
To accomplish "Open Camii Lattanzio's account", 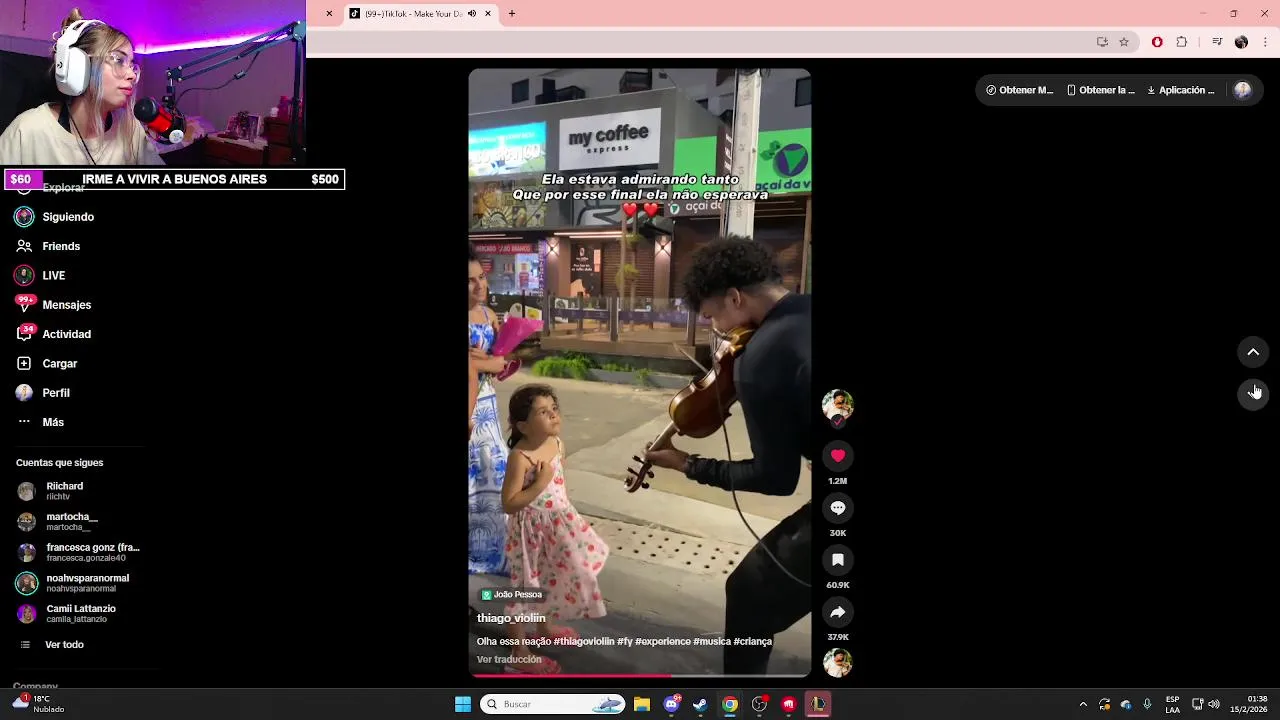I will [67, 613].
